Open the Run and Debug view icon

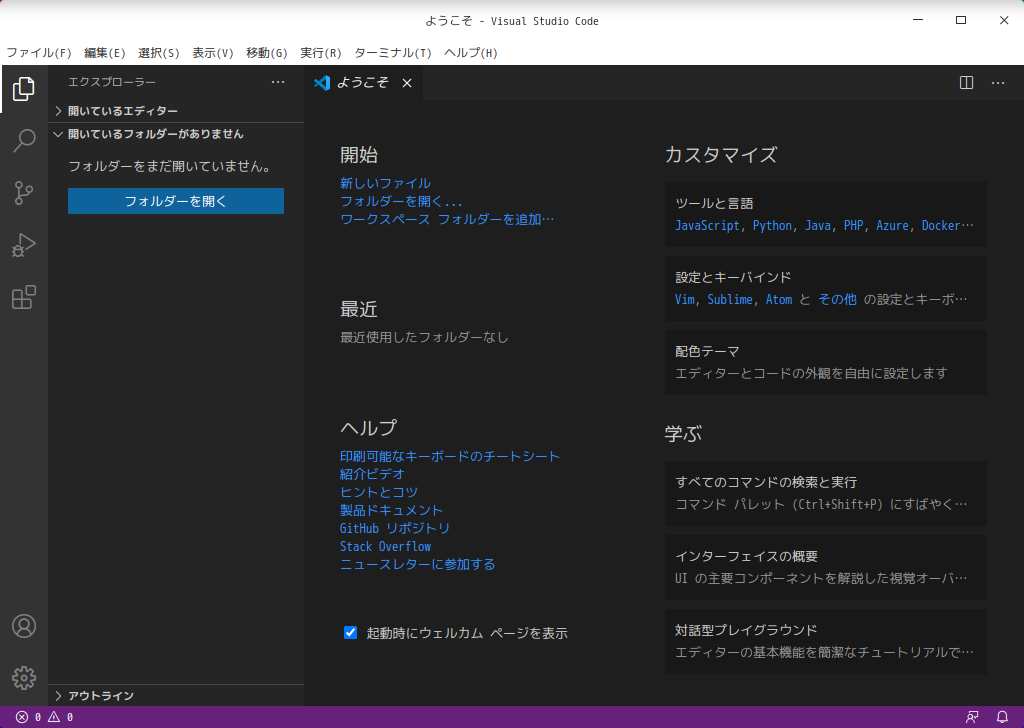(x=24, y=245)
